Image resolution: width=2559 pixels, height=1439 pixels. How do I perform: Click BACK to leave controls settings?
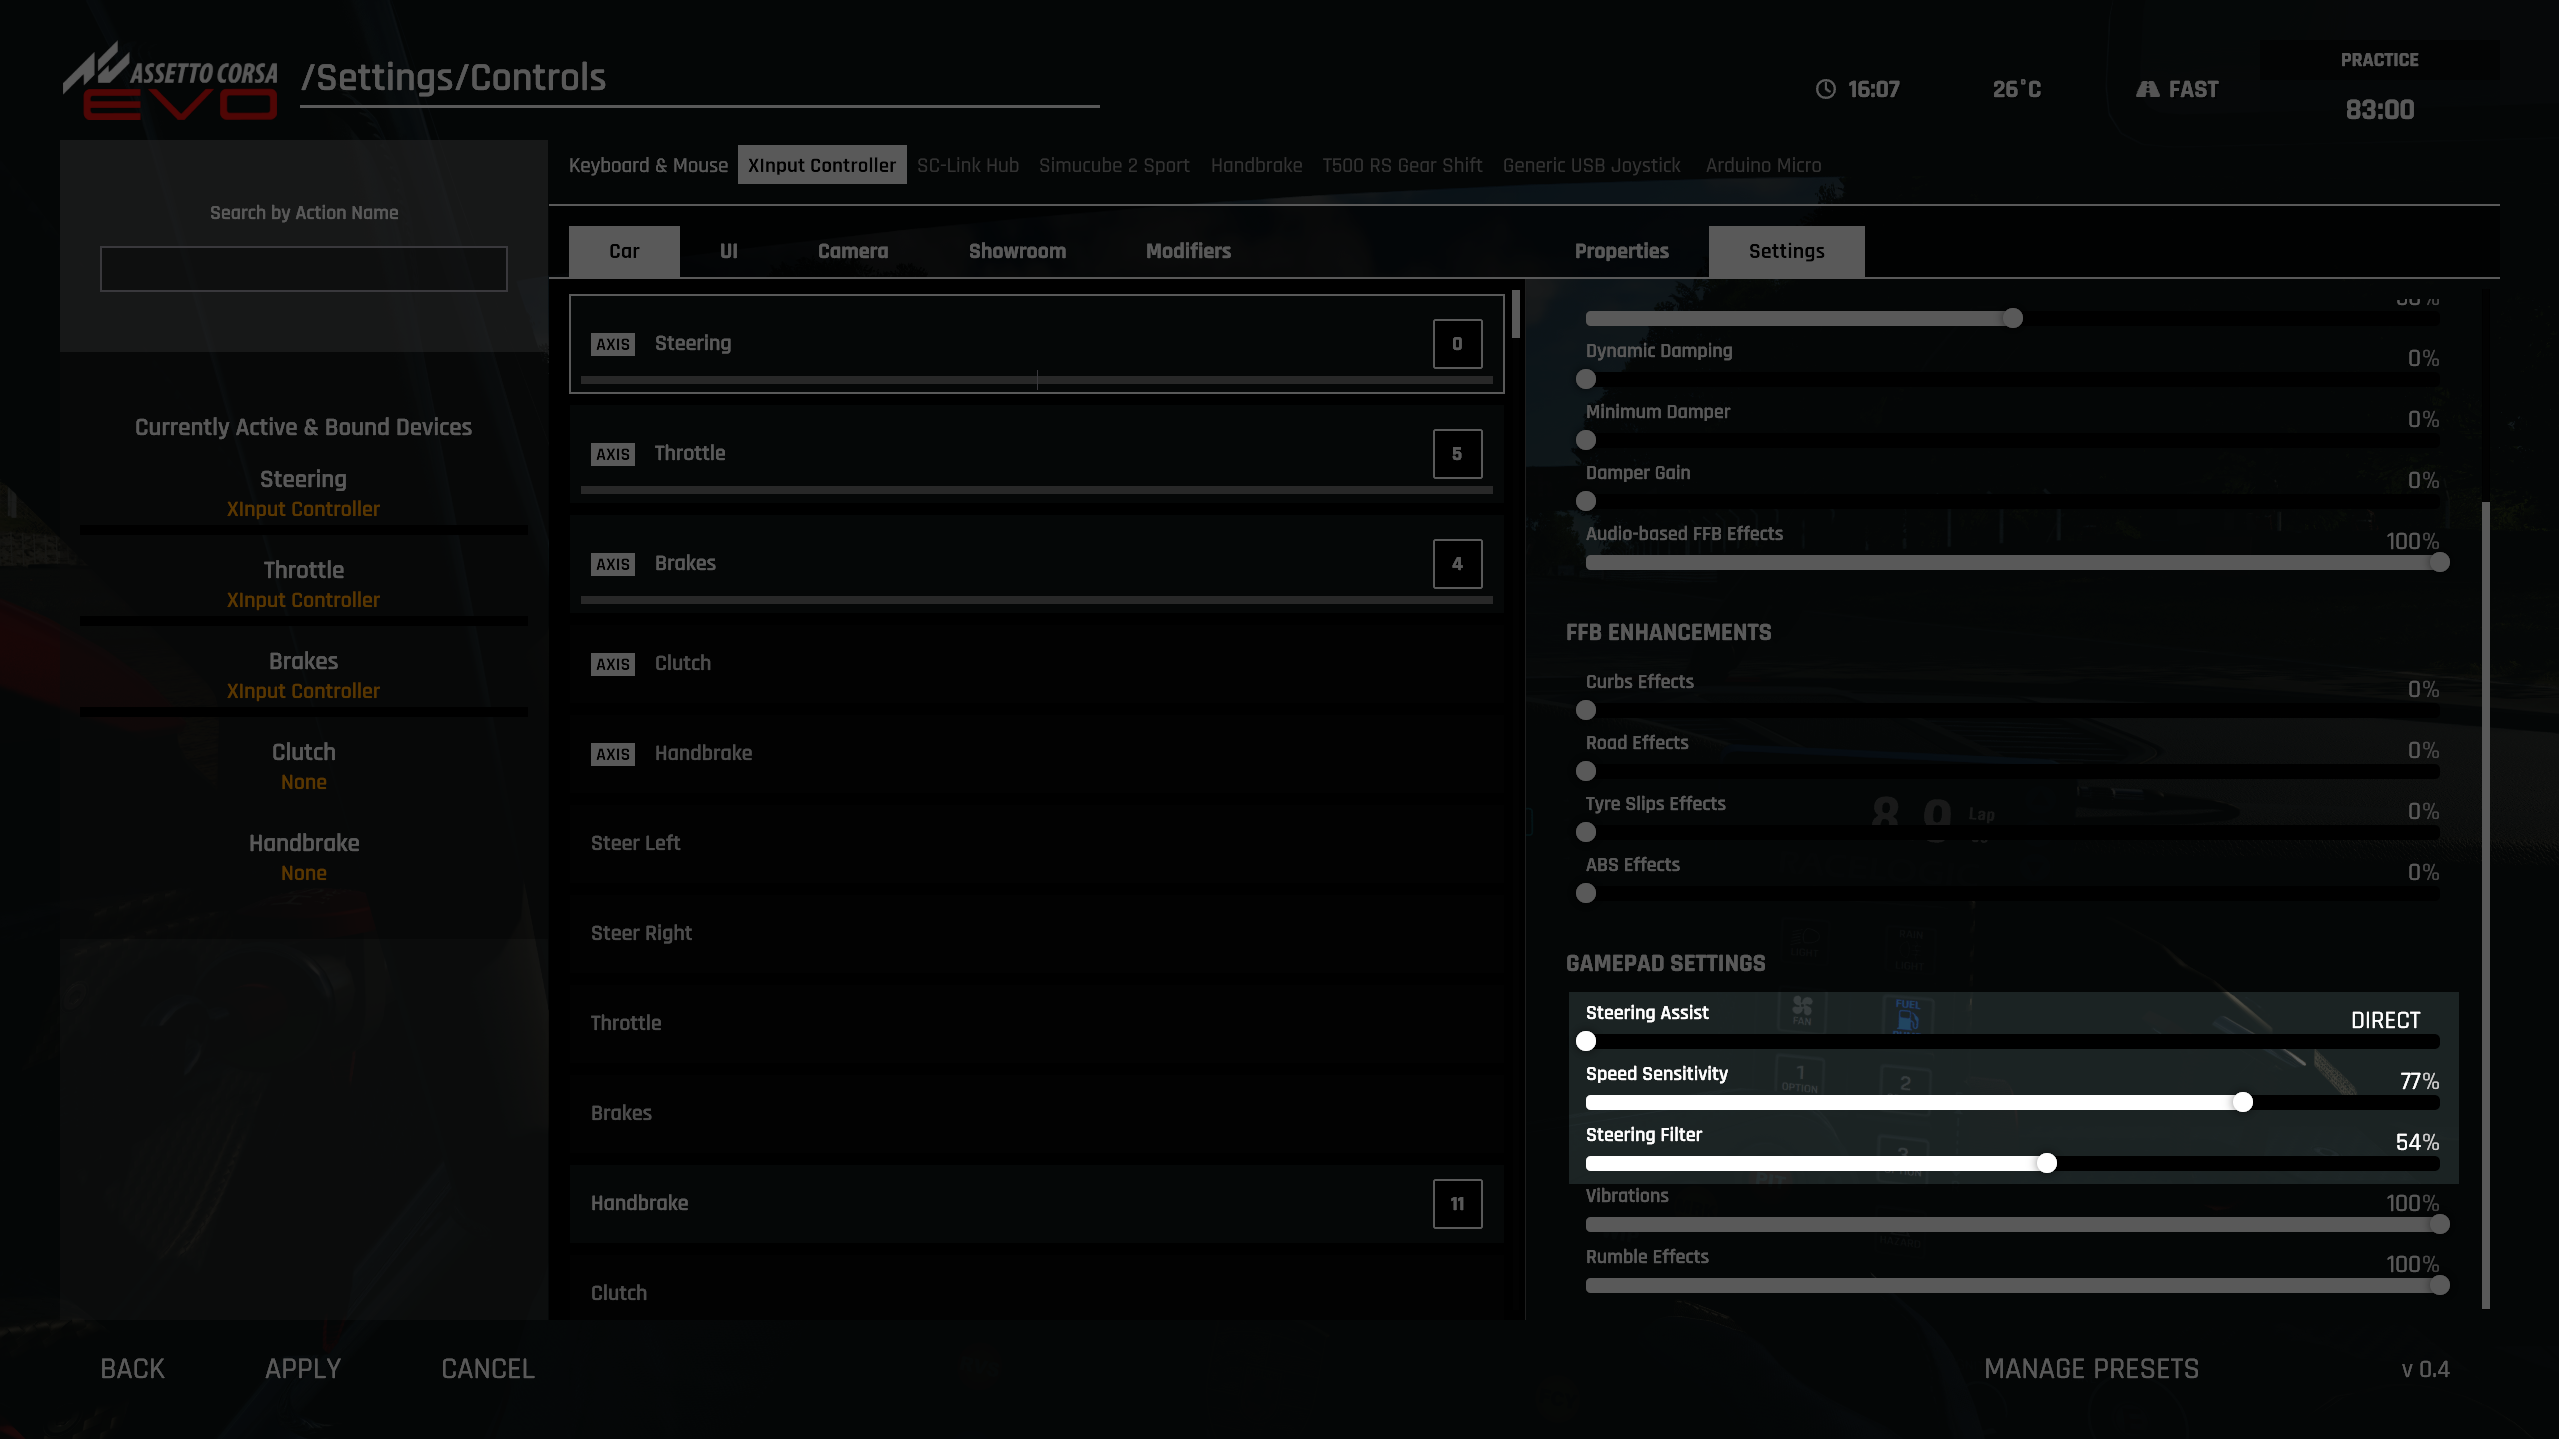pyautogui.click(x=131, y=1367)
